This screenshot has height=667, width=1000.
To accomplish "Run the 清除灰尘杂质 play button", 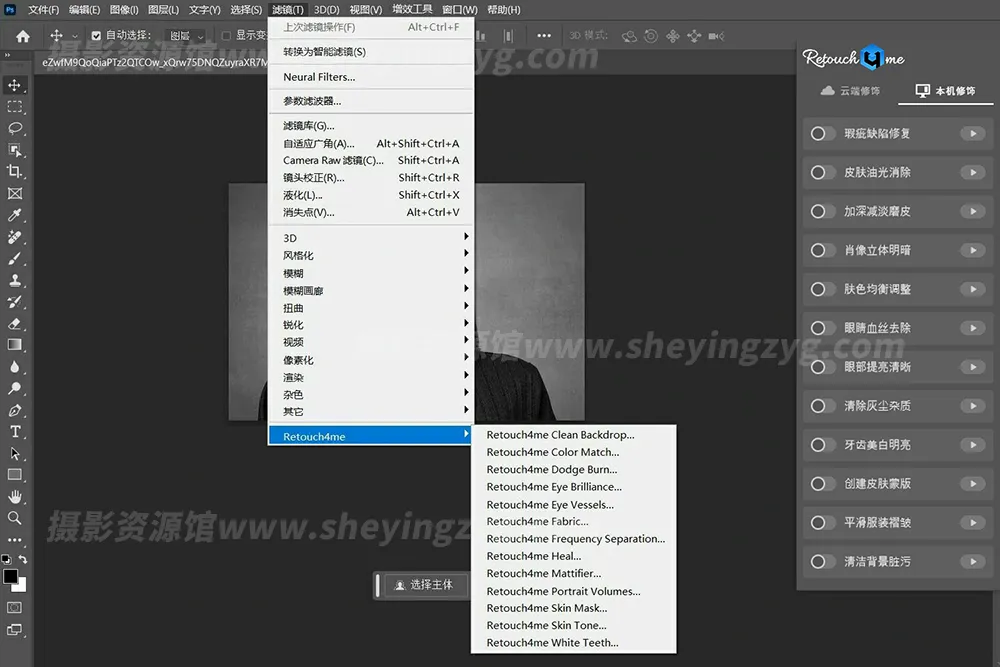I will tap(973, 406).
